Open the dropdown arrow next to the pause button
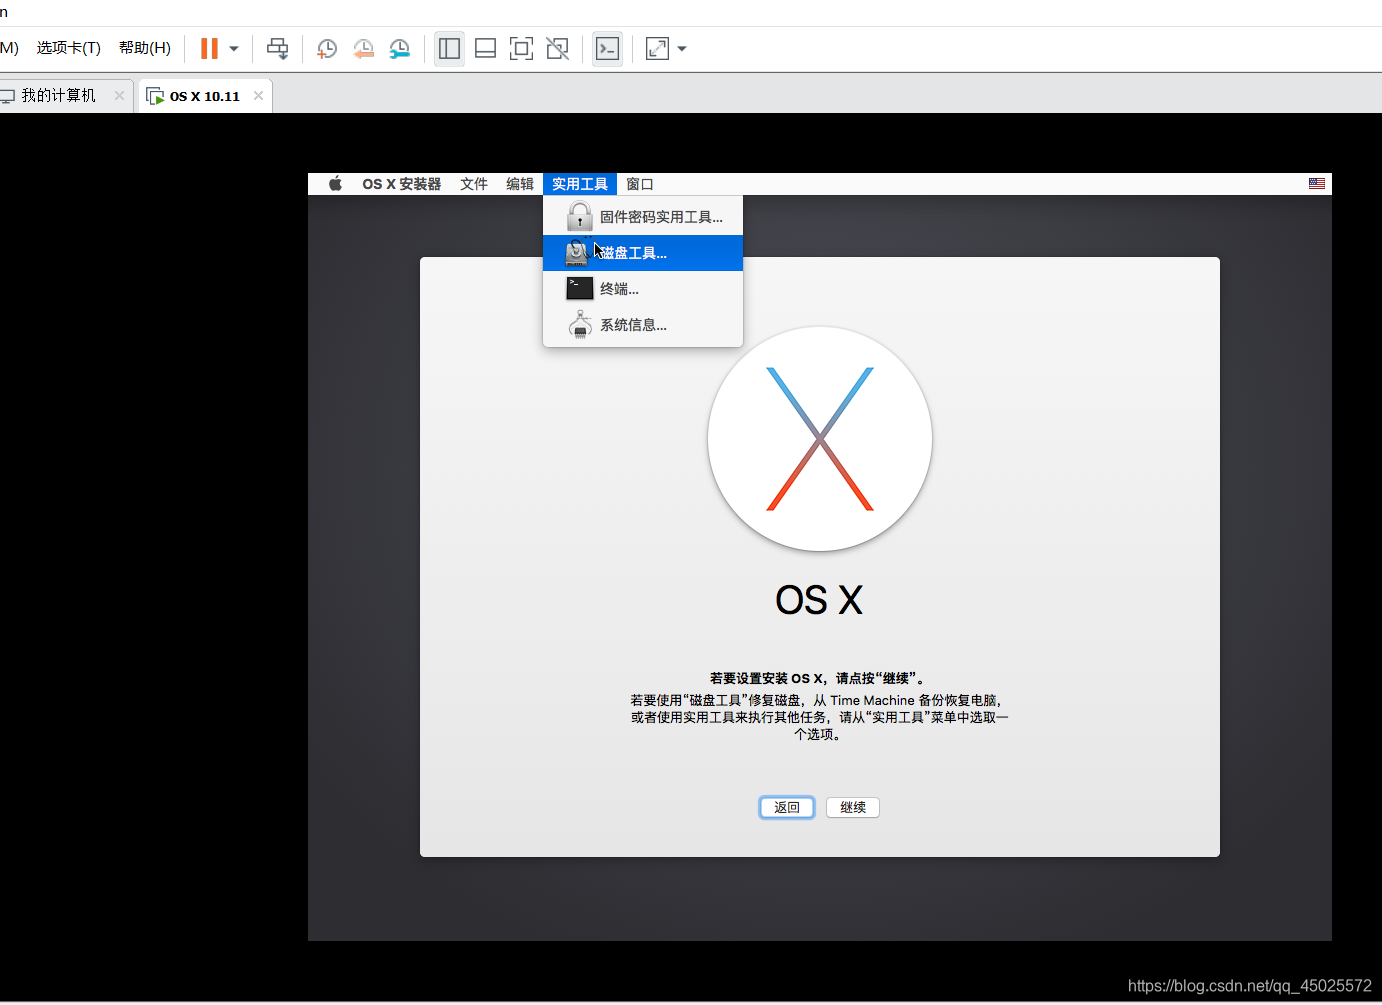Screen dimensions: 1382x1005 tap(234, 48)
